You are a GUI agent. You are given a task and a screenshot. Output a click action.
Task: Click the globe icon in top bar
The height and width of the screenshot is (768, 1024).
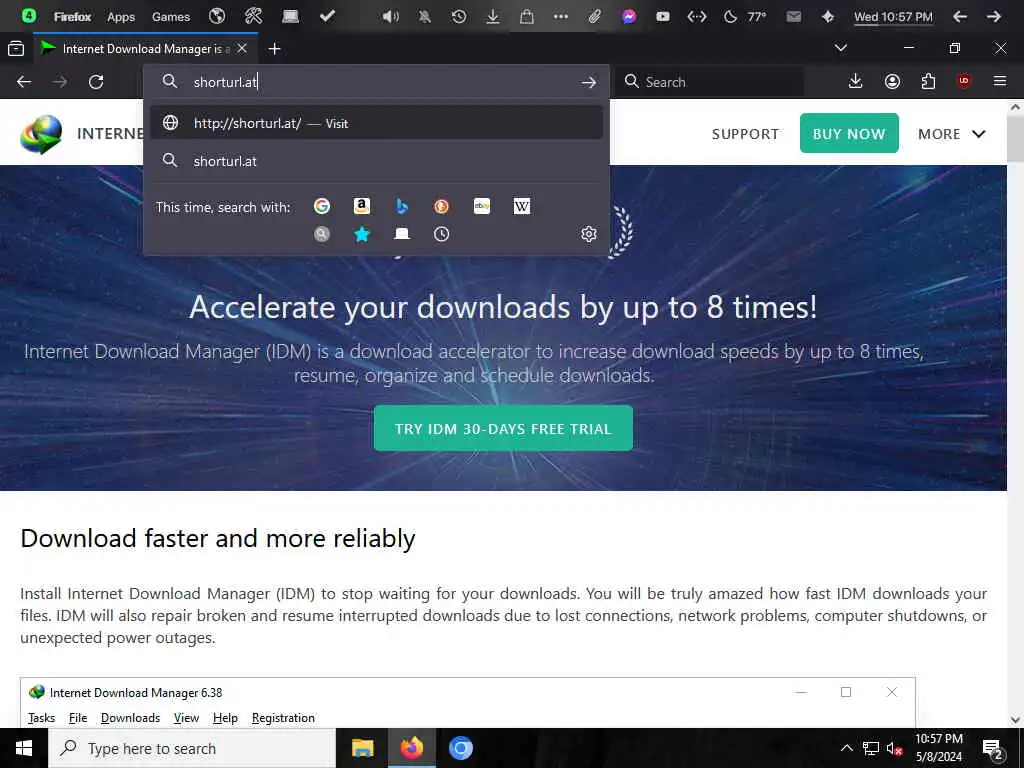click(x=217, y=16)
